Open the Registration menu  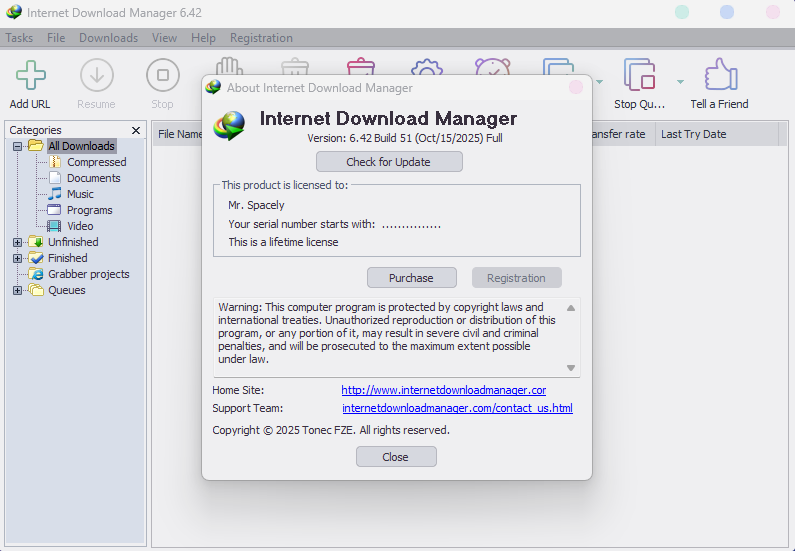pos(261,38)
